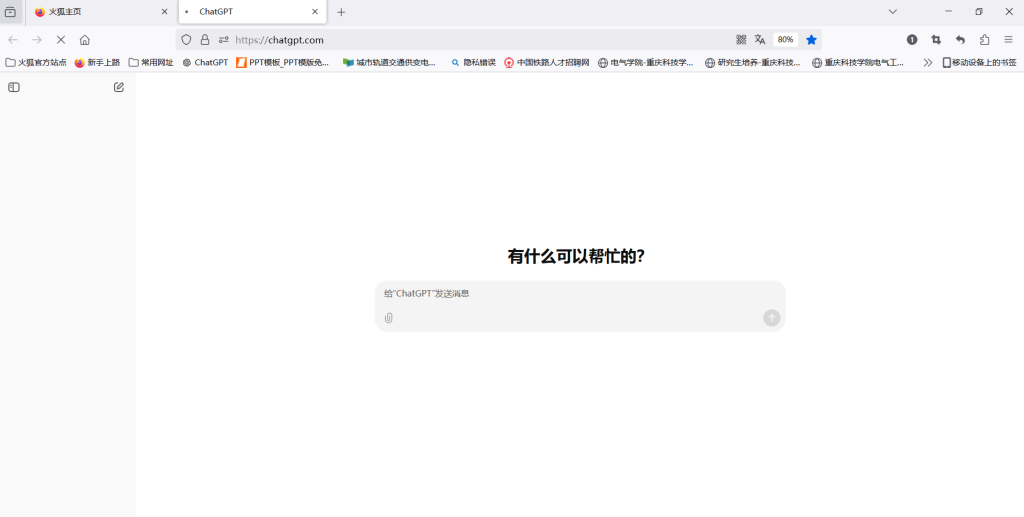Image resolution: width=1024 pixels, height=517 pixels.
Task: Reset the 80% zoom level
Action: pos(786,40)
